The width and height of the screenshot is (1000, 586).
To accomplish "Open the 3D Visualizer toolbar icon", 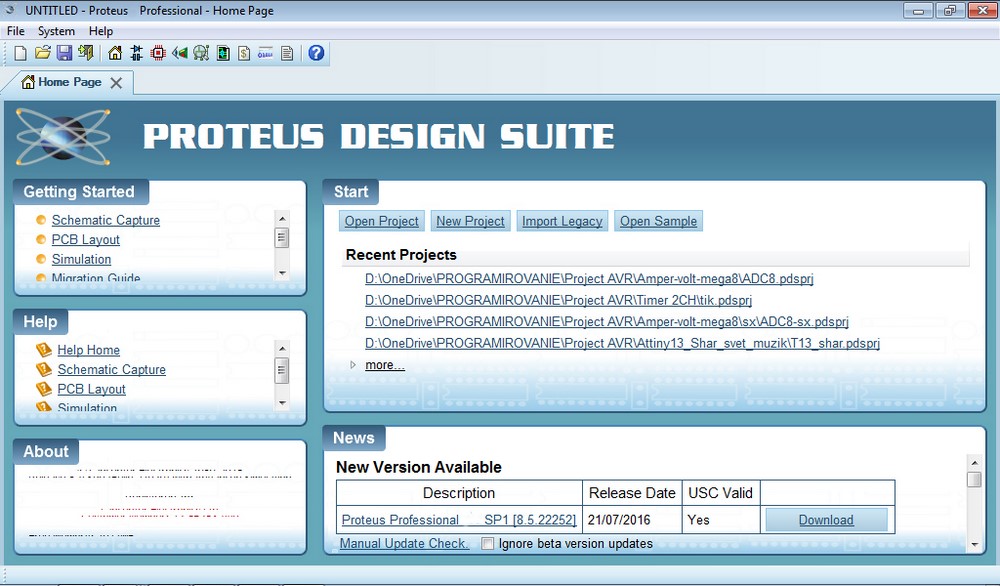I will click(x=179, y=53).
